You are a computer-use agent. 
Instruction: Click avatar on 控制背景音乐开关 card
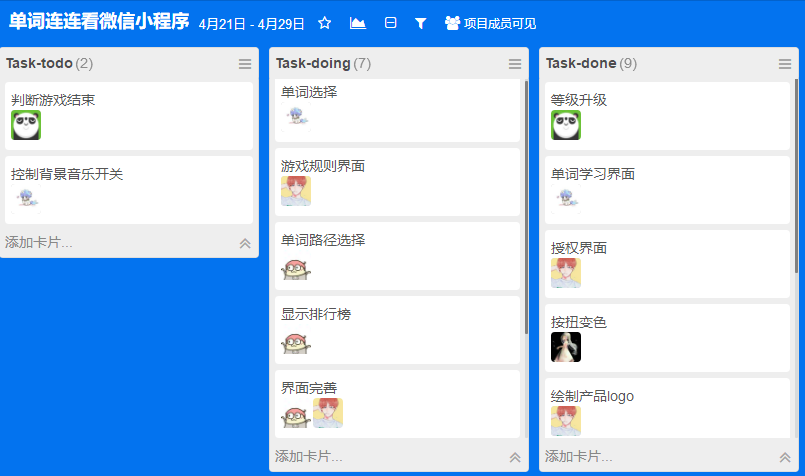(x=26, y=199)
